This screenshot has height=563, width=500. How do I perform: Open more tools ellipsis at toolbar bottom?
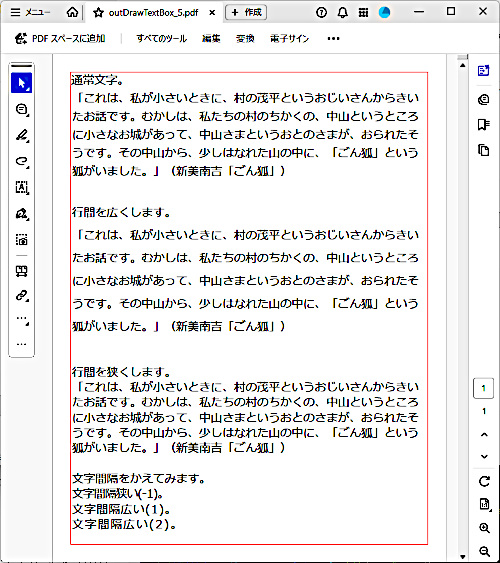(22, 344)
